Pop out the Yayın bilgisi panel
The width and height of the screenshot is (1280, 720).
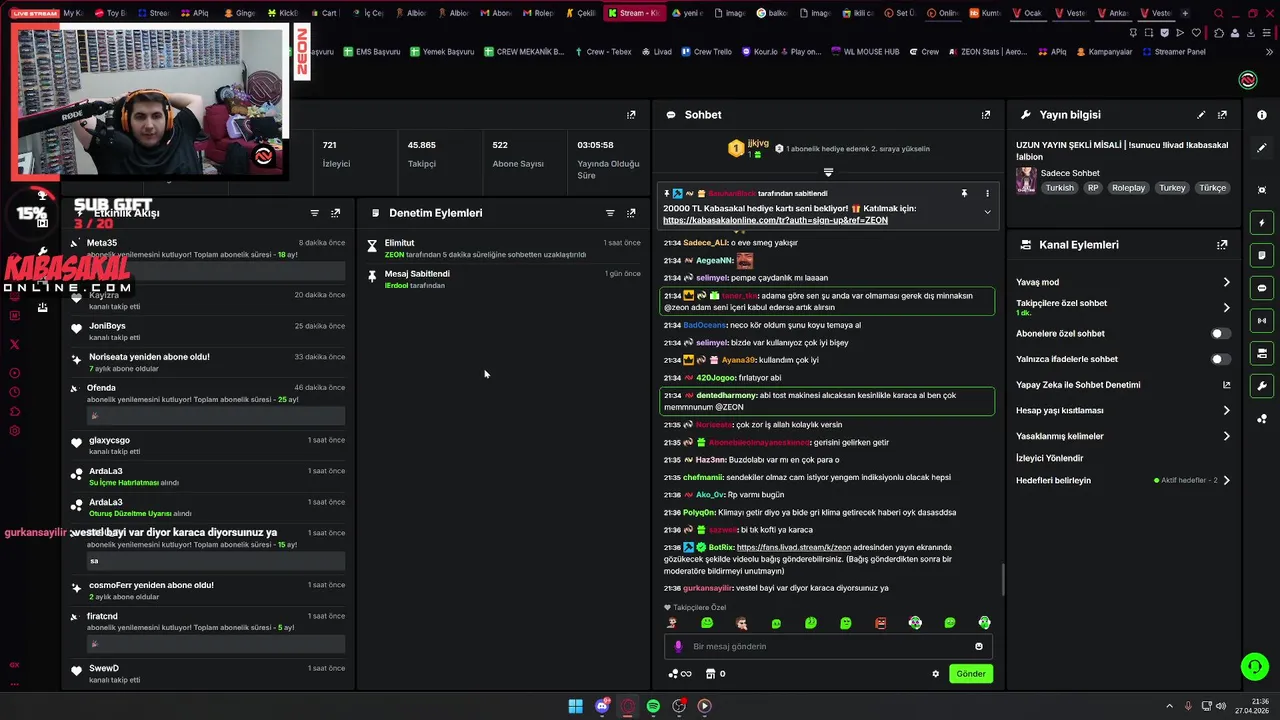[x=1222, y=115]
